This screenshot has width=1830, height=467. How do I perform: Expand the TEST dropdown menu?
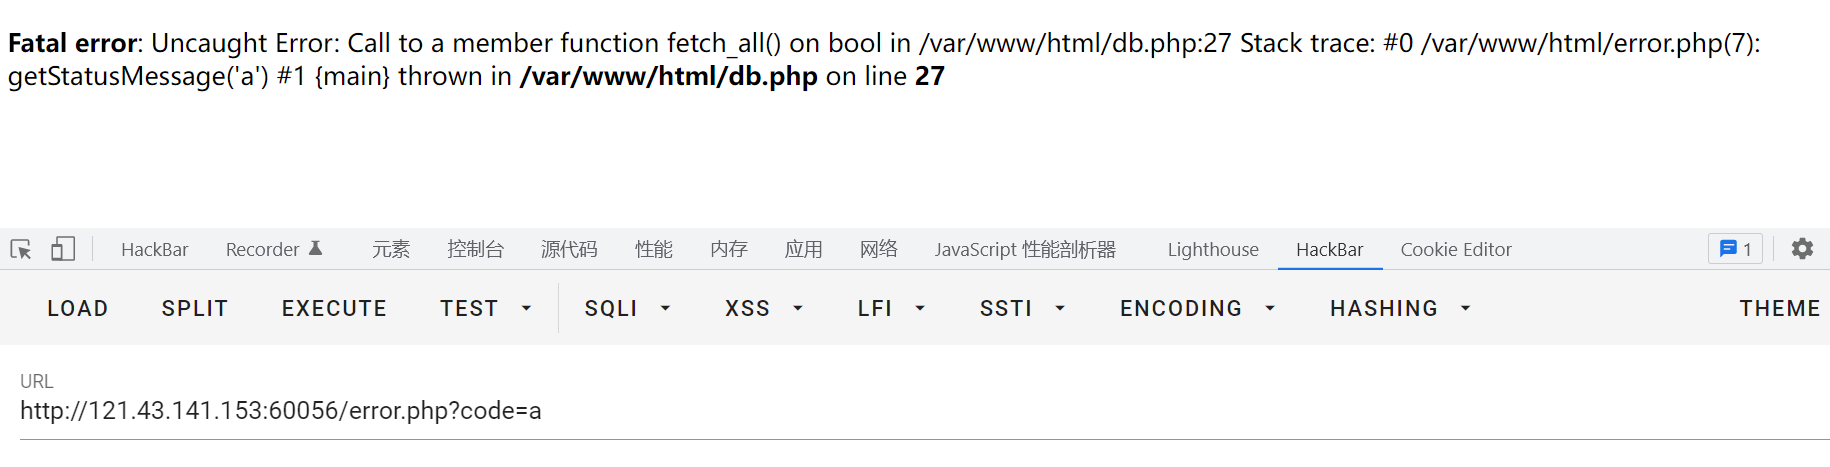pos(485,308)
